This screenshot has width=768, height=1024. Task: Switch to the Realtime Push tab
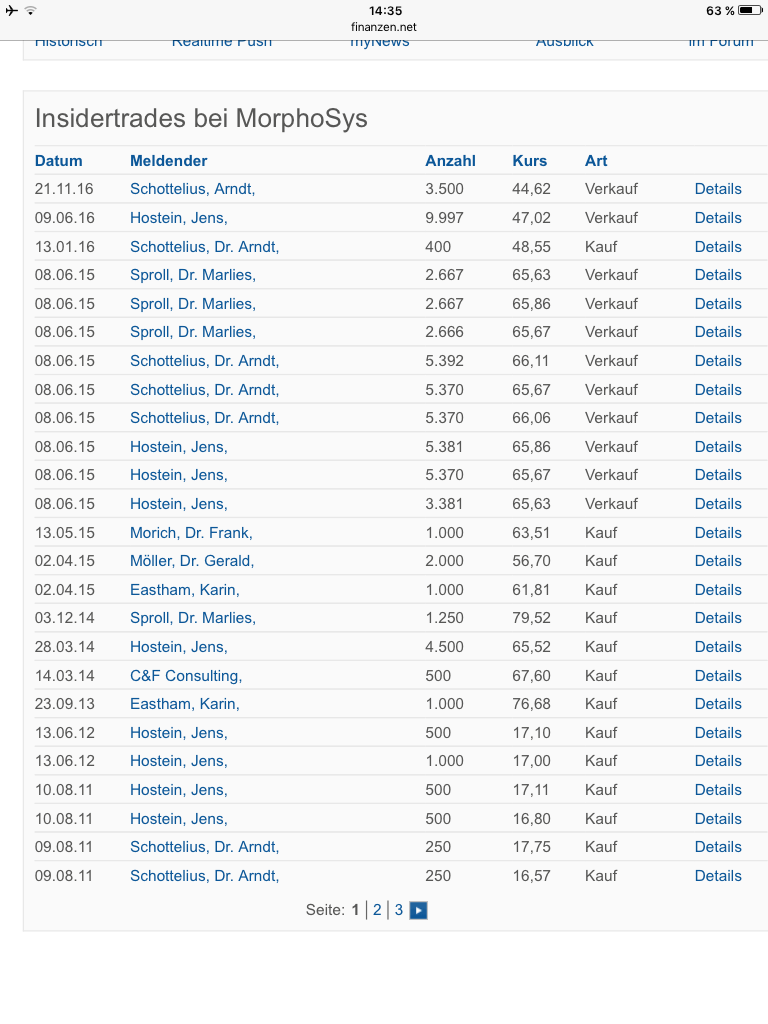(221, 42)
